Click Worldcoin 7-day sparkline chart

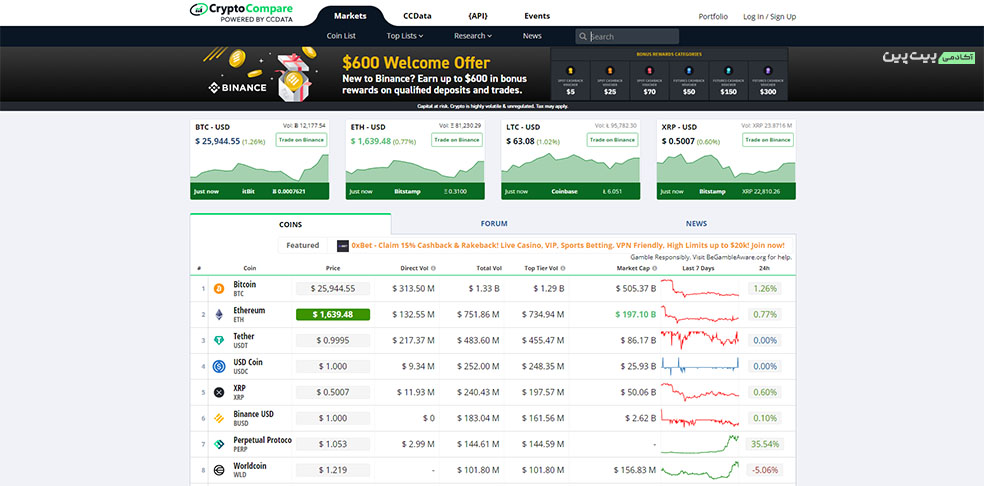(x=700, y=470)
